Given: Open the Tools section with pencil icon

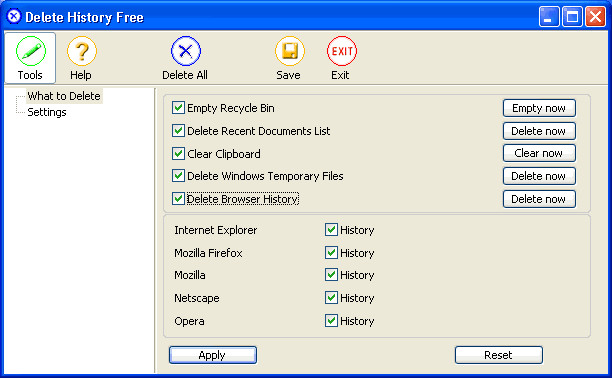Looking at the screenshot, I should click(x=30, y=58).
